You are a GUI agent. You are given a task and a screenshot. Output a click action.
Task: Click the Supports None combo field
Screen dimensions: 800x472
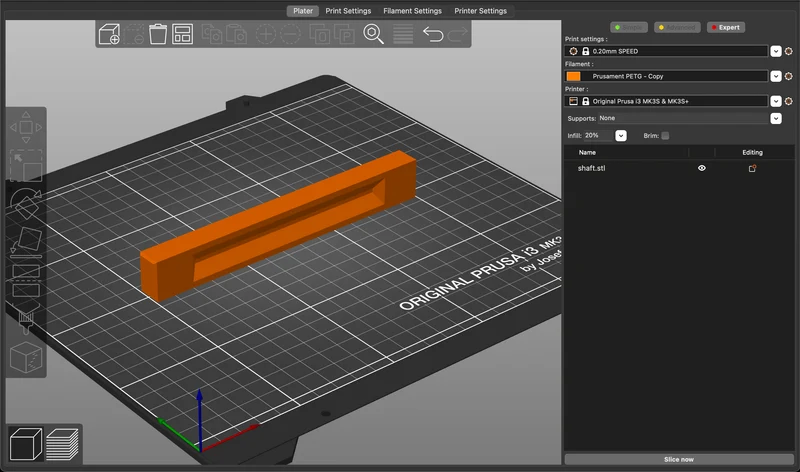tap(683, 118)
